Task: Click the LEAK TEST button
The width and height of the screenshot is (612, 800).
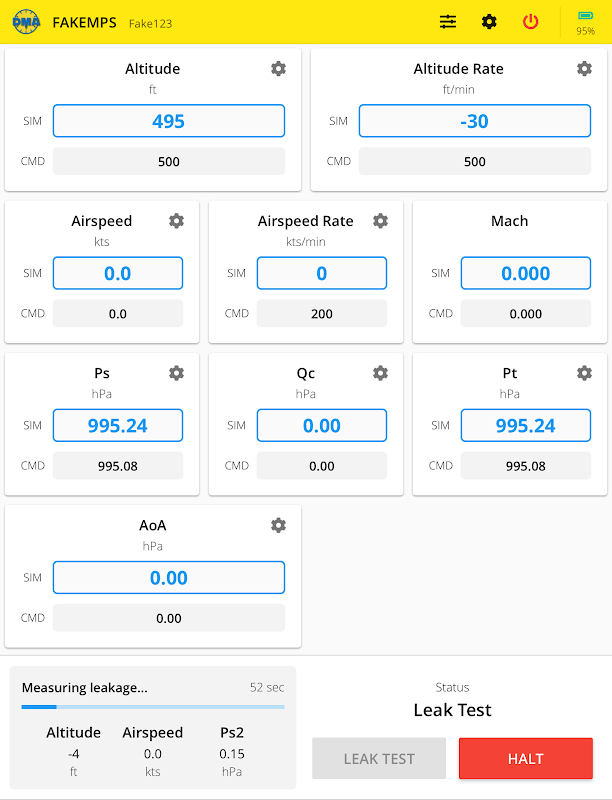Action: 379,758
